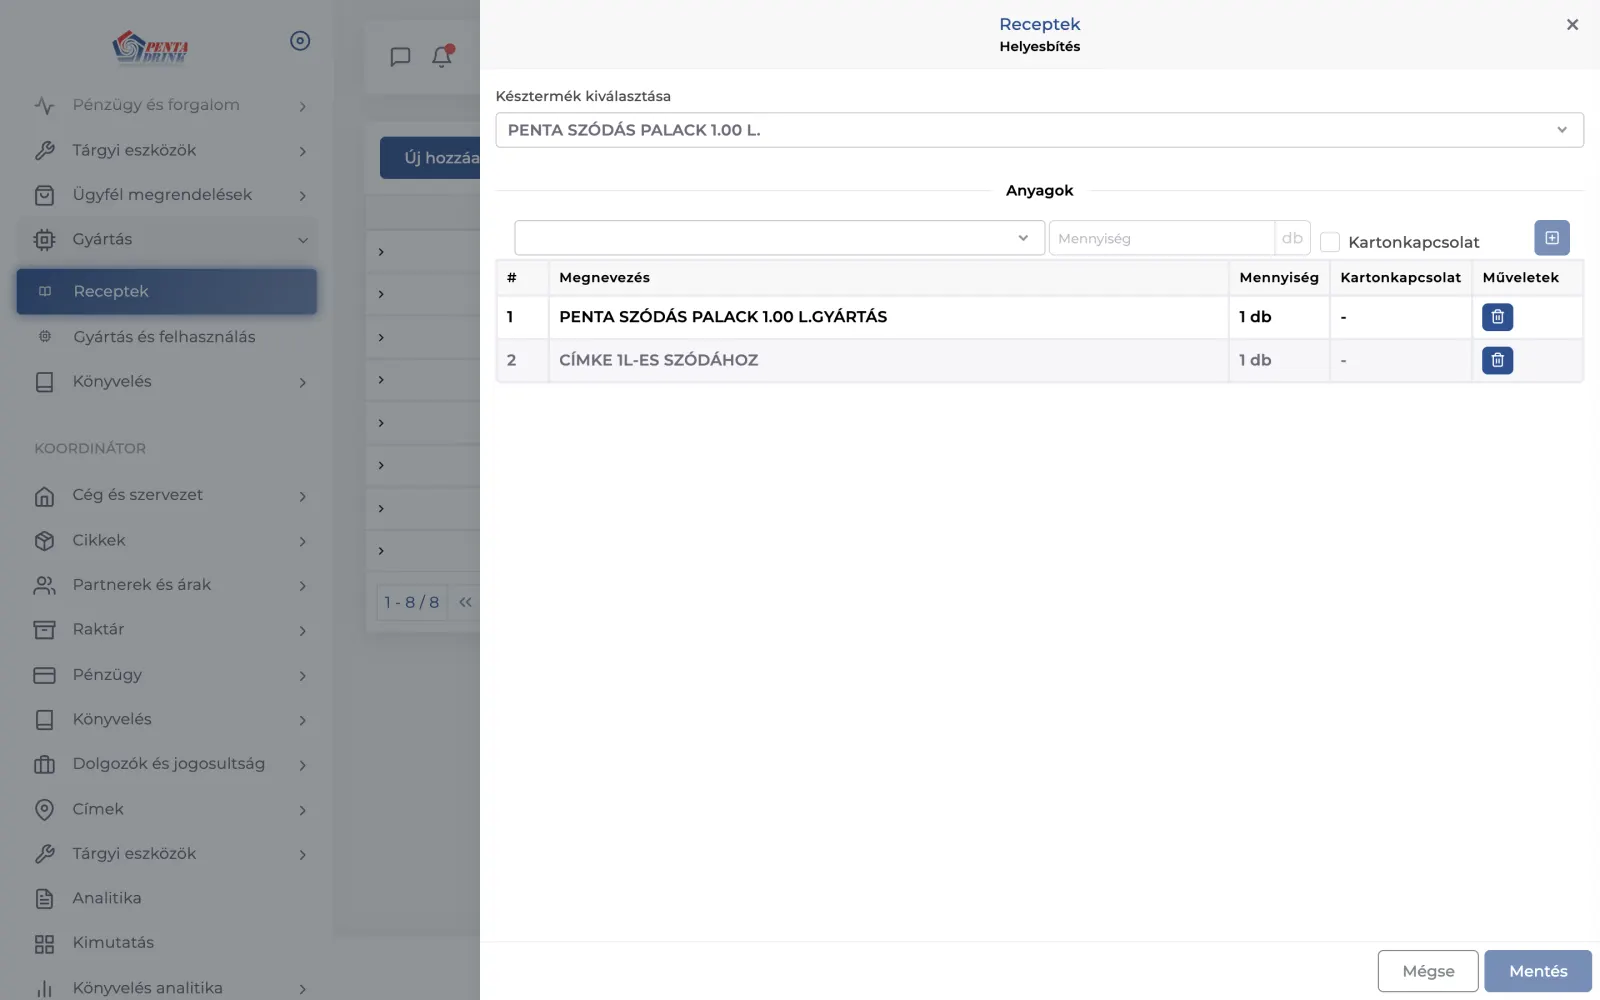This screenshot has height=1000, width=1600.
Task: Click the Pénzügy credit card icon
Action: pyautogui.click(x=44, y=675)
